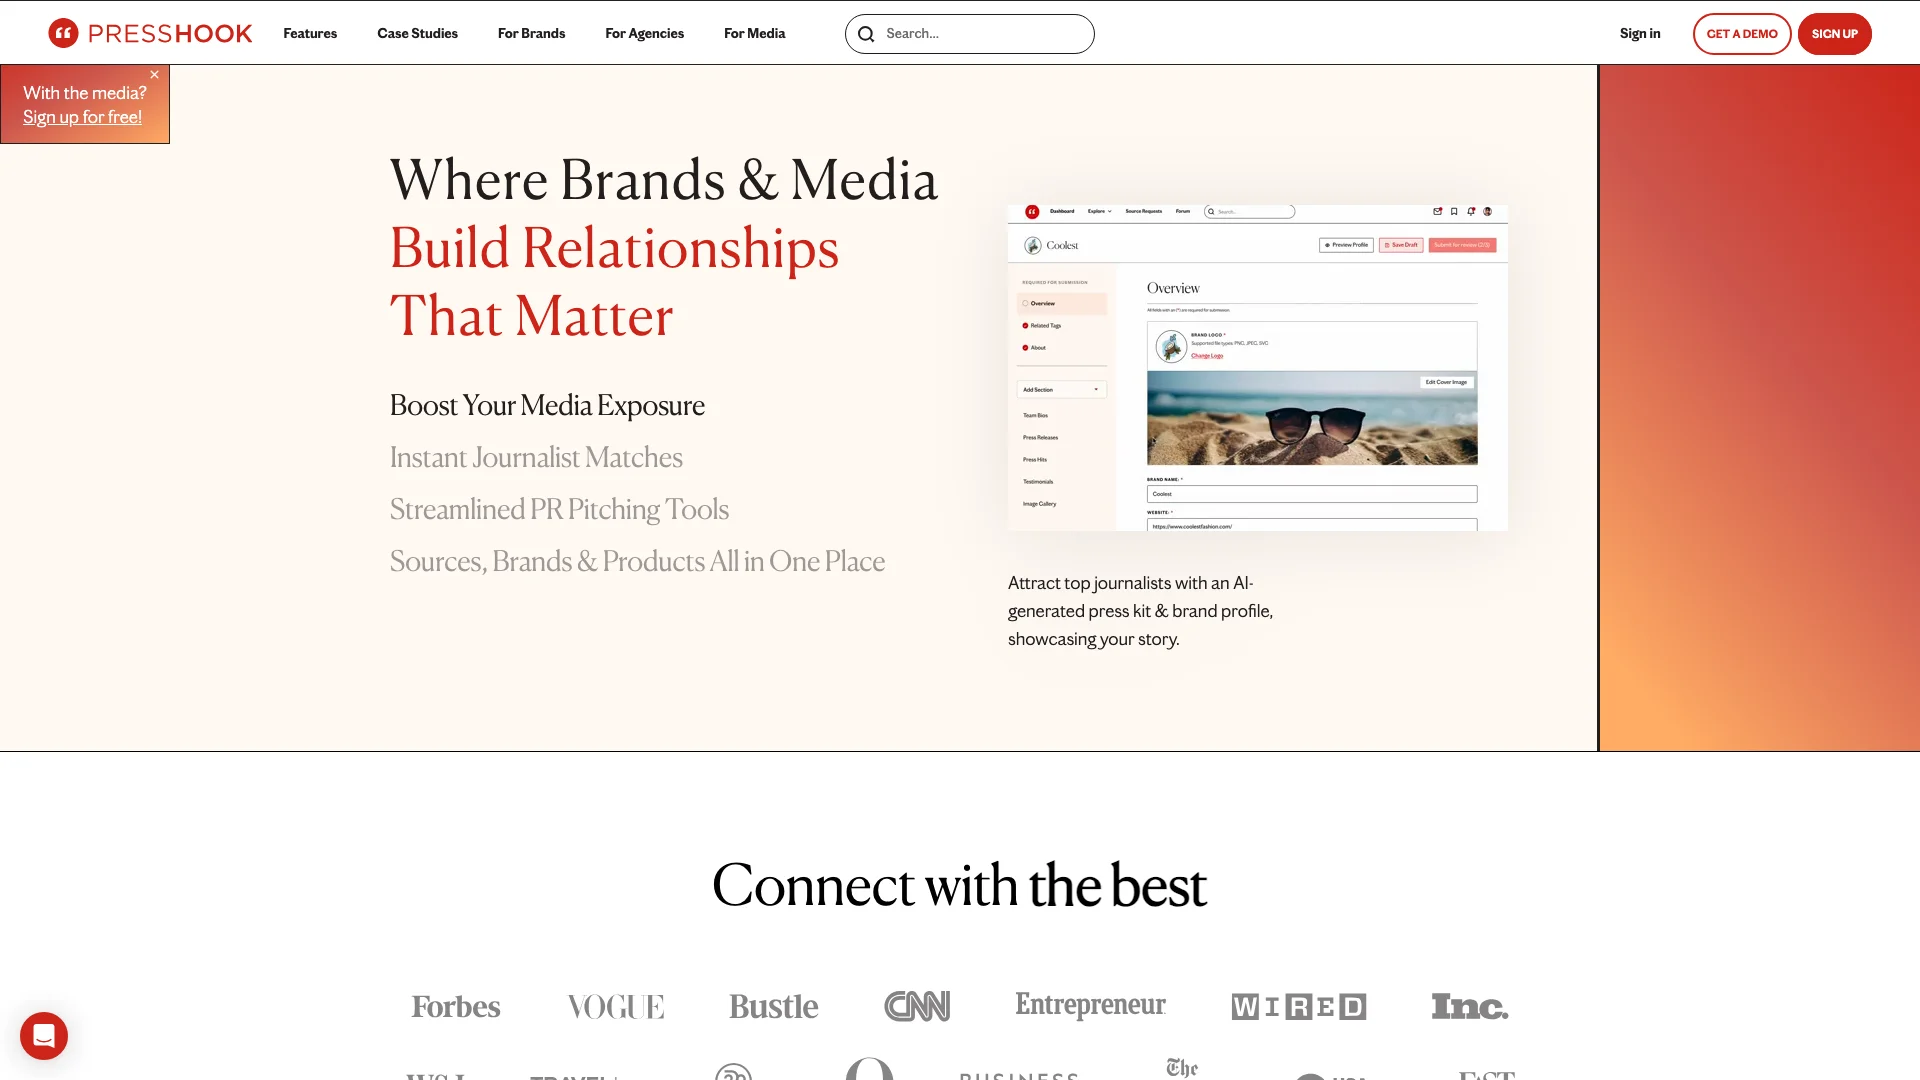
Task: Click the brand profile dashboard screenshot
Action: [1257, 368]
